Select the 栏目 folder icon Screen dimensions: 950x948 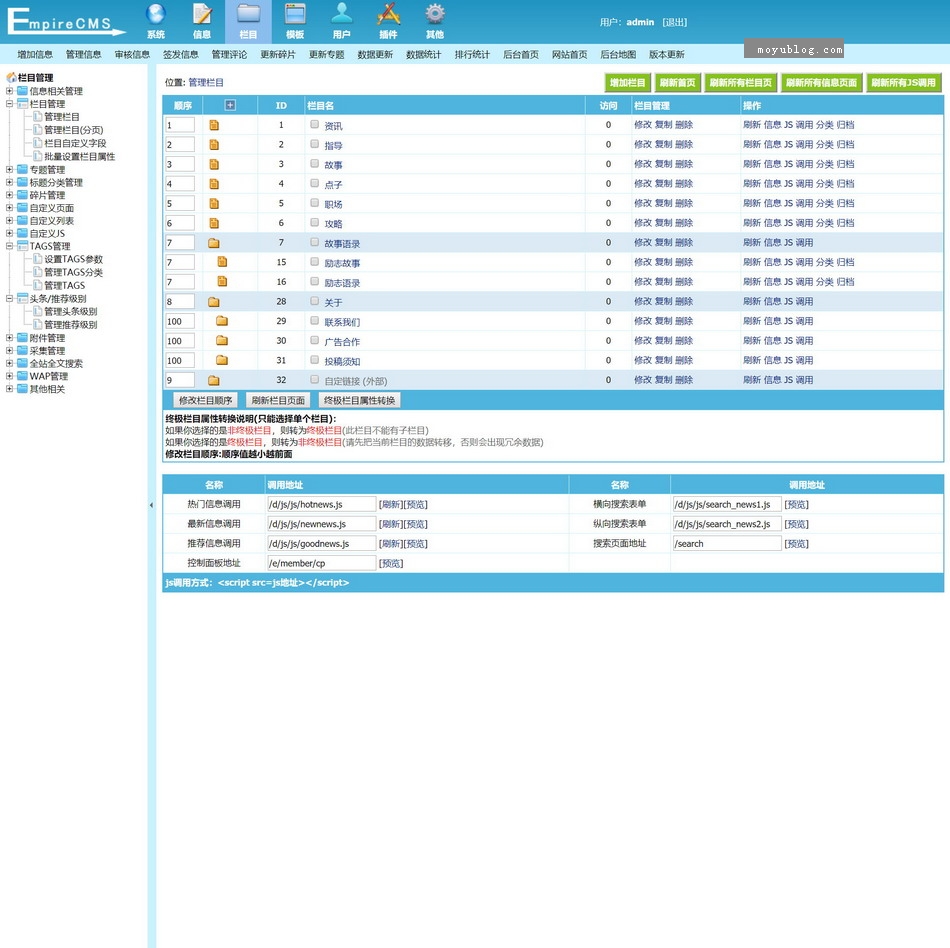tap(248, 15)
